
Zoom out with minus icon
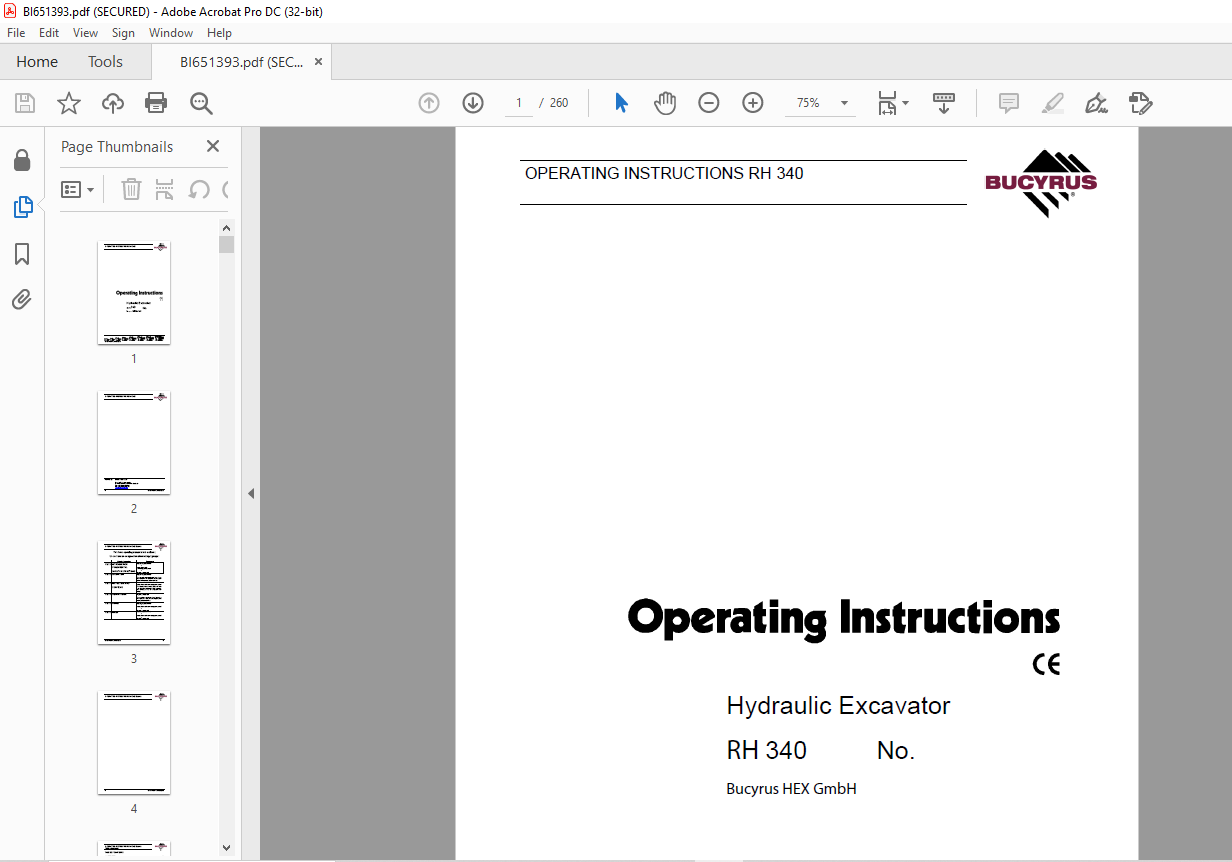point(709,103)
